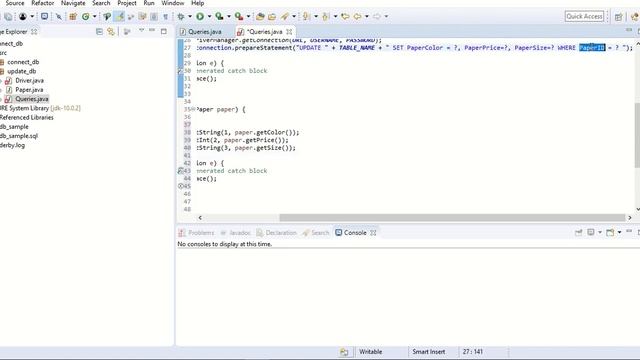Toggle Mark Occurrences highlighter button
Image resolution: width=640 pixels, height=360 pixels.
(120, 16)
